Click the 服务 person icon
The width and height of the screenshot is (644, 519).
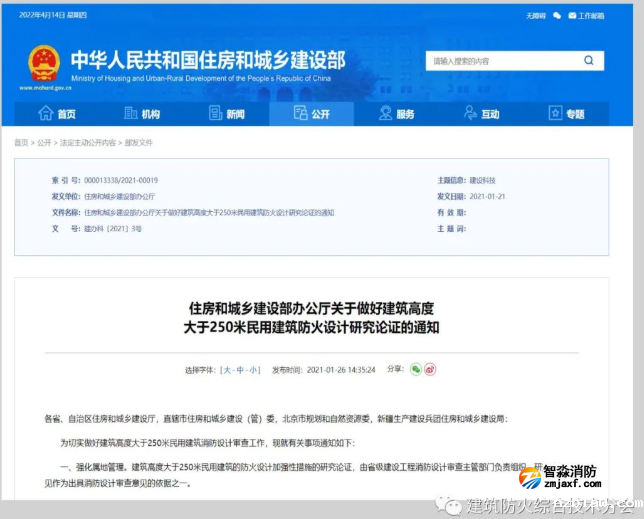pos(385,114)
